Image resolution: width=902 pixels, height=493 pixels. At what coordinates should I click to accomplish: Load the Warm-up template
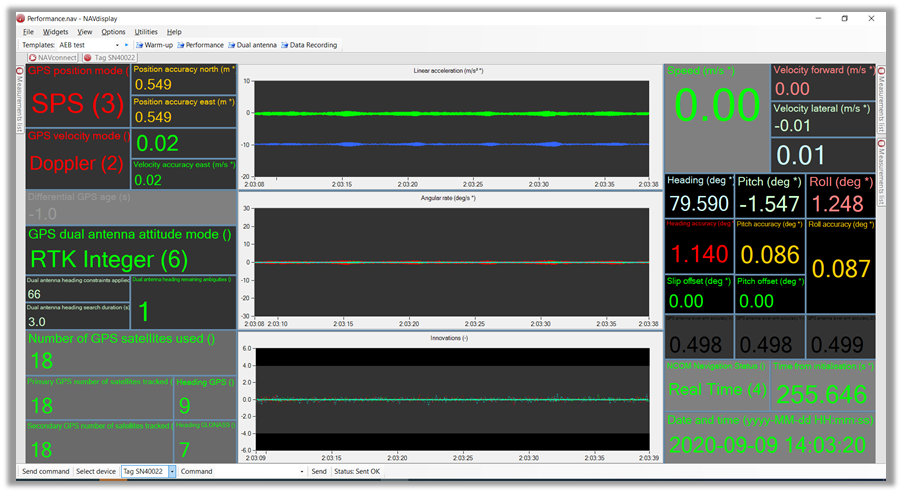pyautogui.click(x=154, y=45)
